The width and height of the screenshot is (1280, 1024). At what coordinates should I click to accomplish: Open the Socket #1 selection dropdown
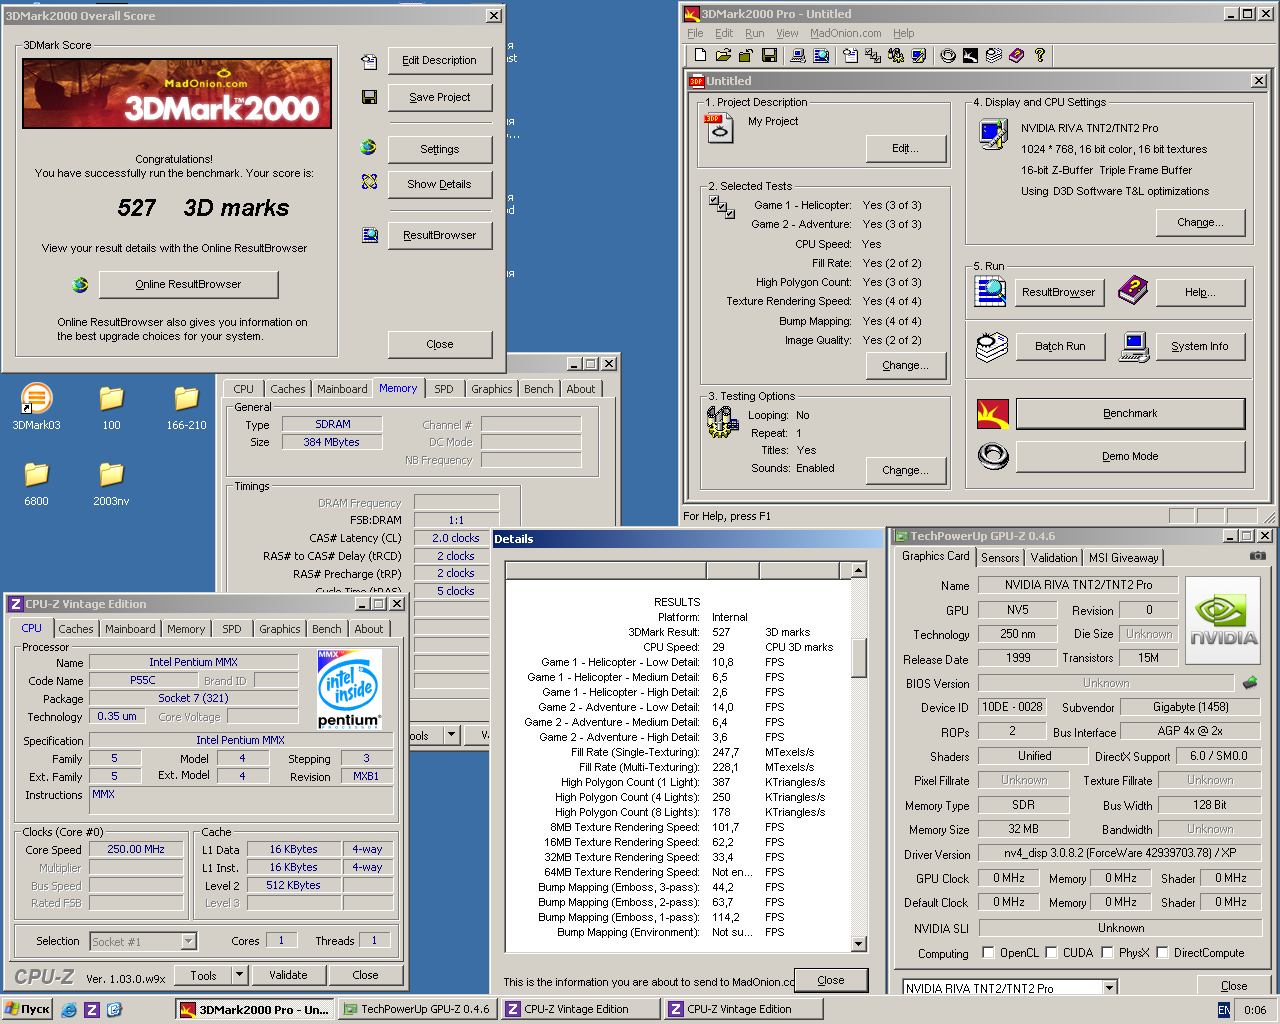(188, 941)
